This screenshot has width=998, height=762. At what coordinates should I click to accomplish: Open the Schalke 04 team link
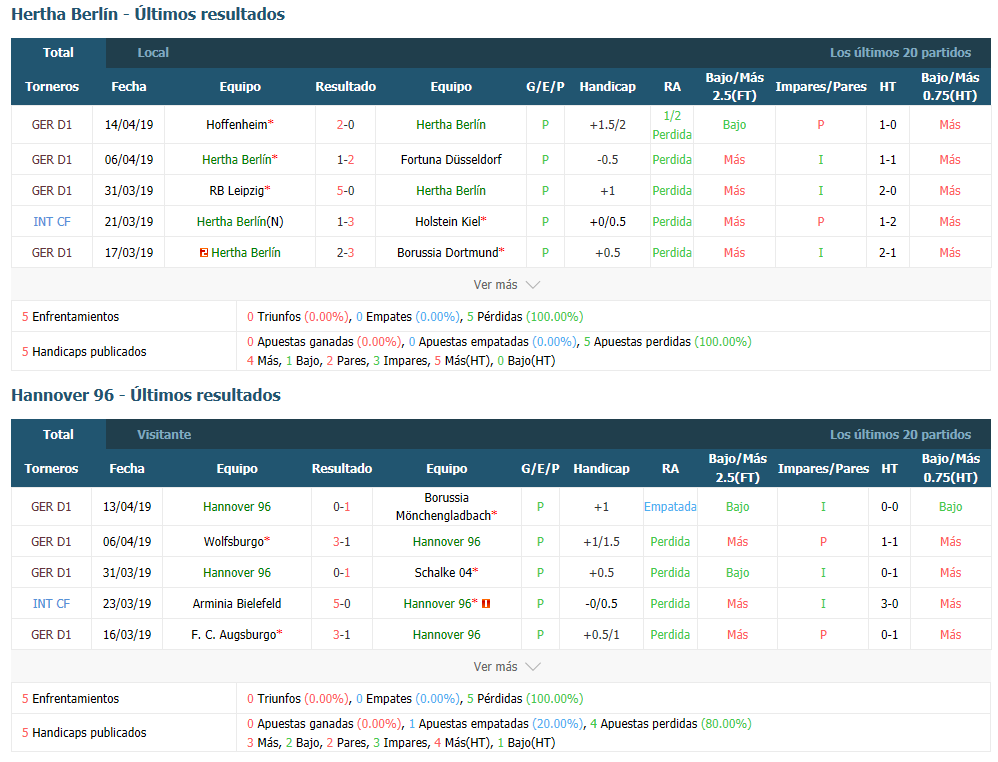point(444,573)
